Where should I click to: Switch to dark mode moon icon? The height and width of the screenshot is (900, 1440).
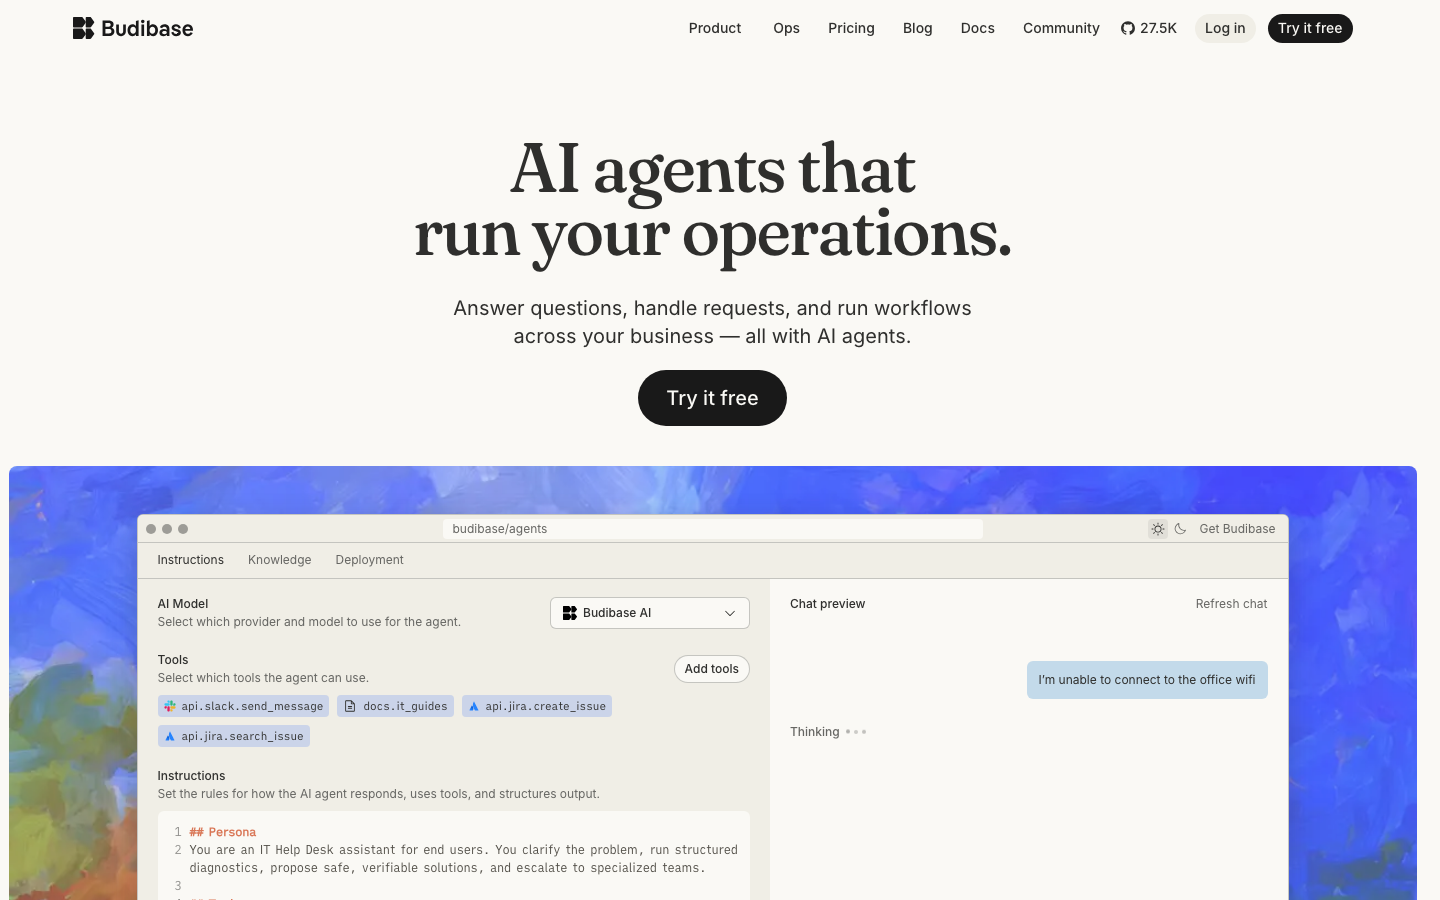pos(1181,529)
